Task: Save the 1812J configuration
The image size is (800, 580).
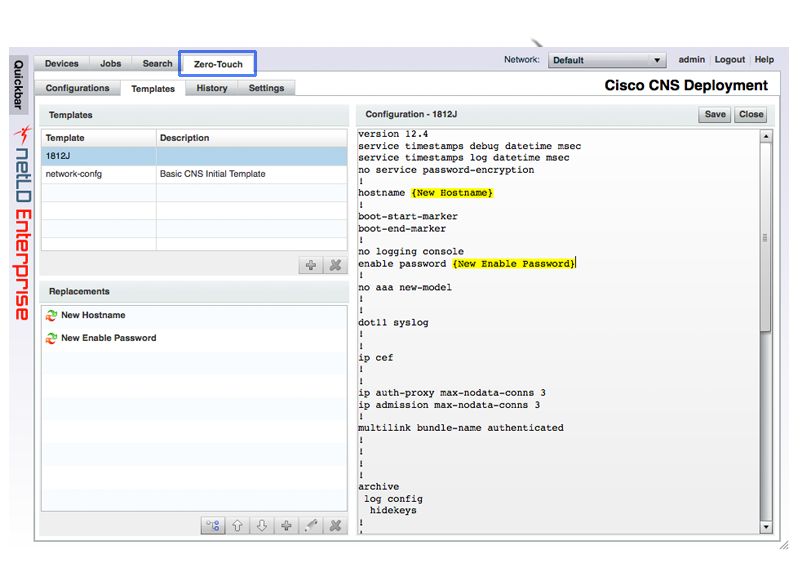Action: pyautogui.click(x=715, y=114)
